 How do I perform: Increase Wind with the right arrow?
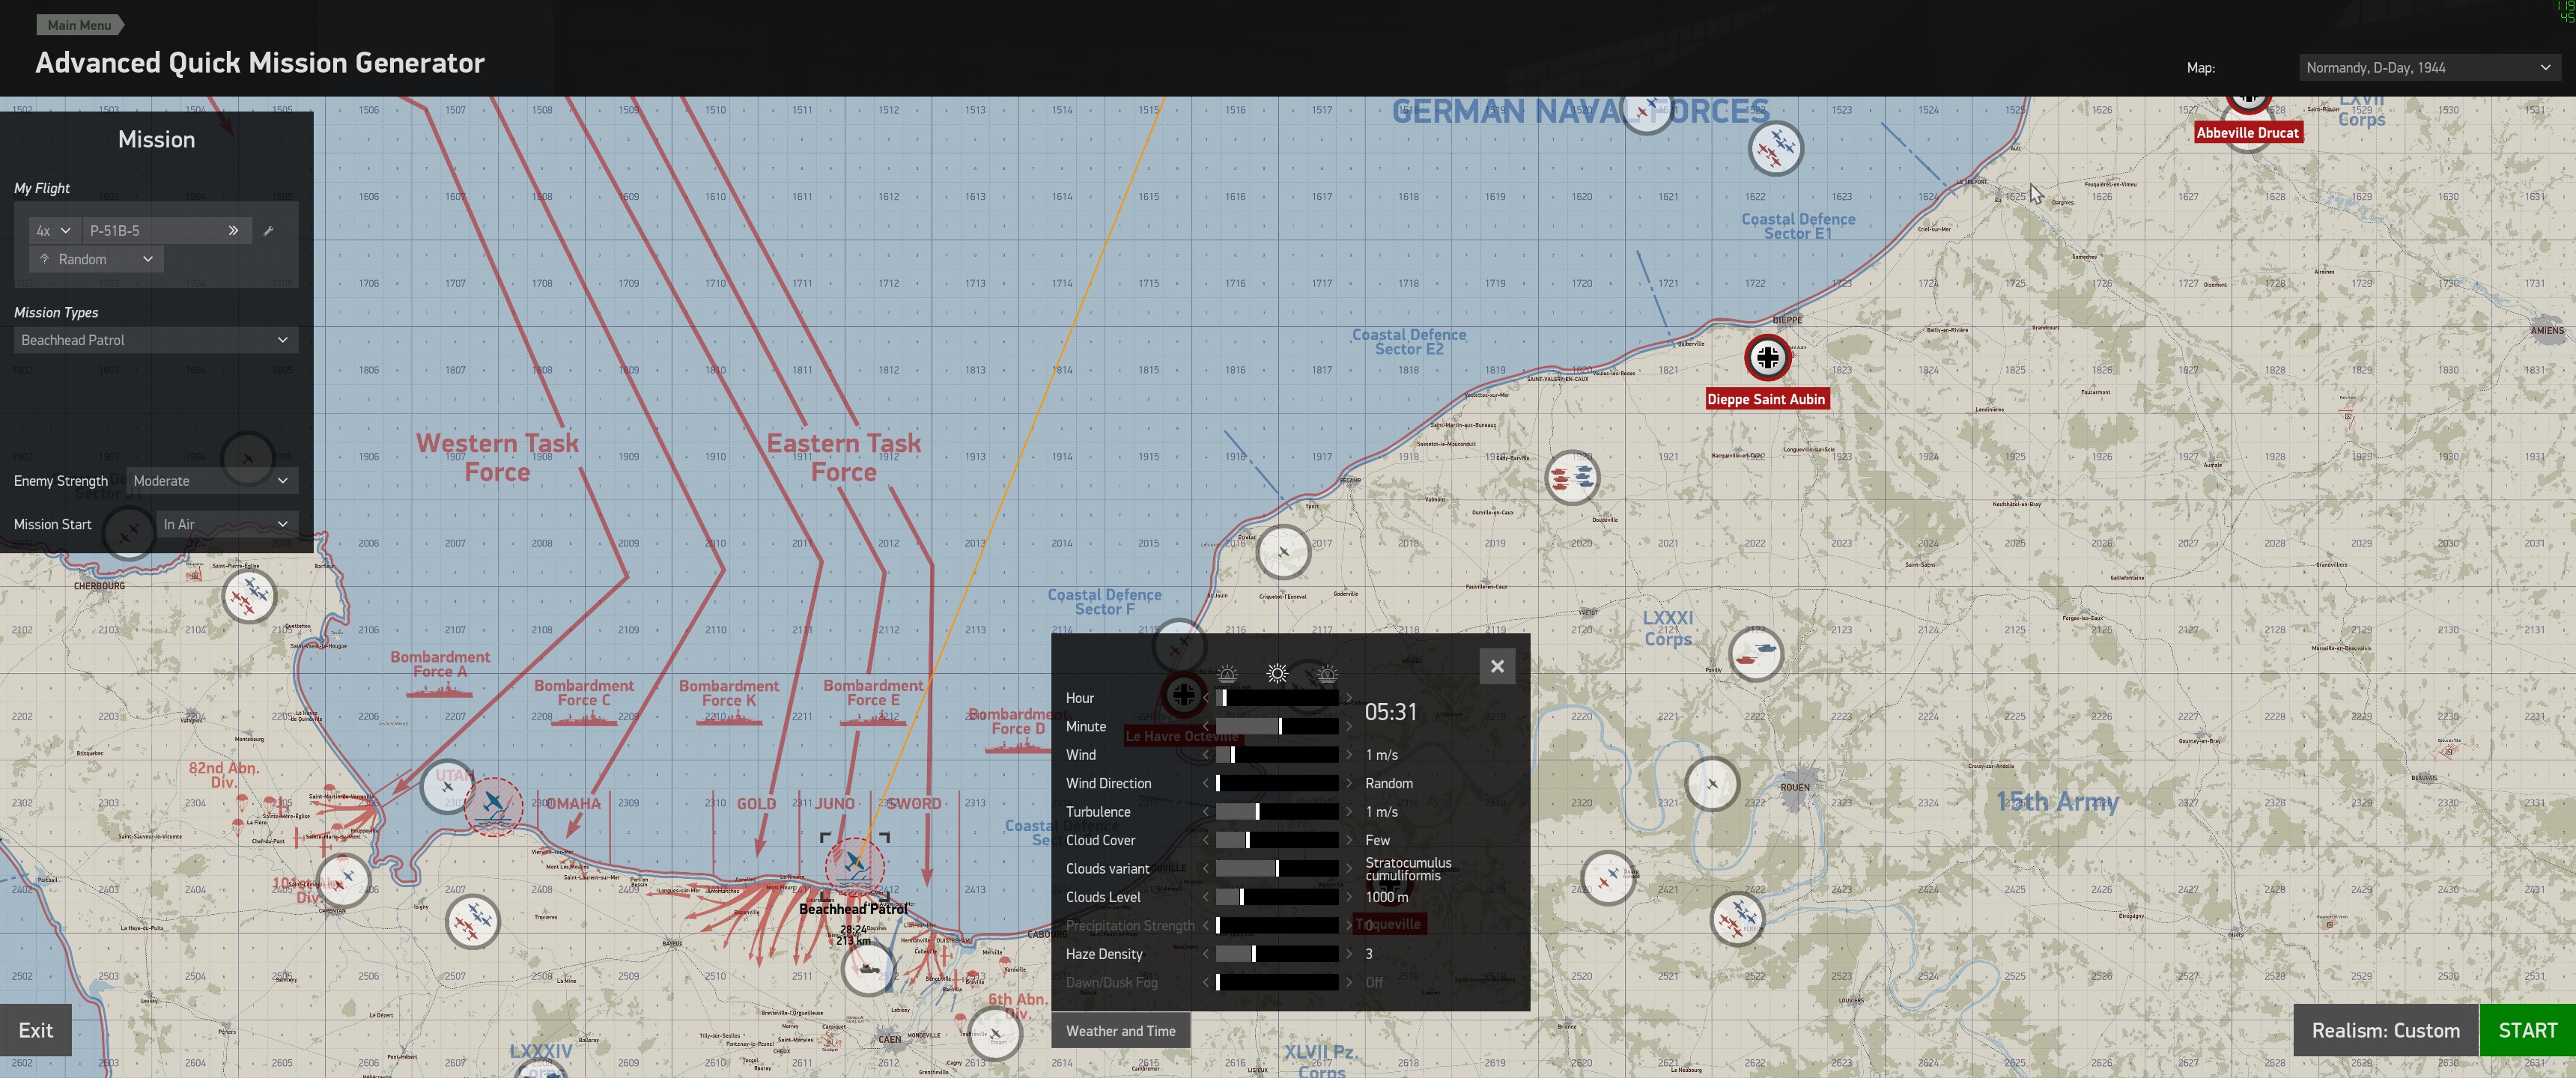click(x=1349, y=755)
